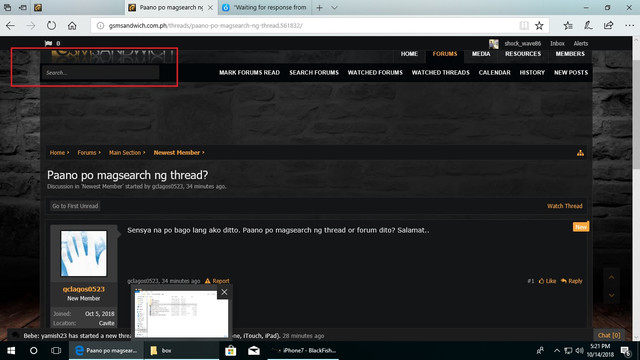Open Windows Start menu
Screen dimensions: 640x360
(x=11, y=351)
